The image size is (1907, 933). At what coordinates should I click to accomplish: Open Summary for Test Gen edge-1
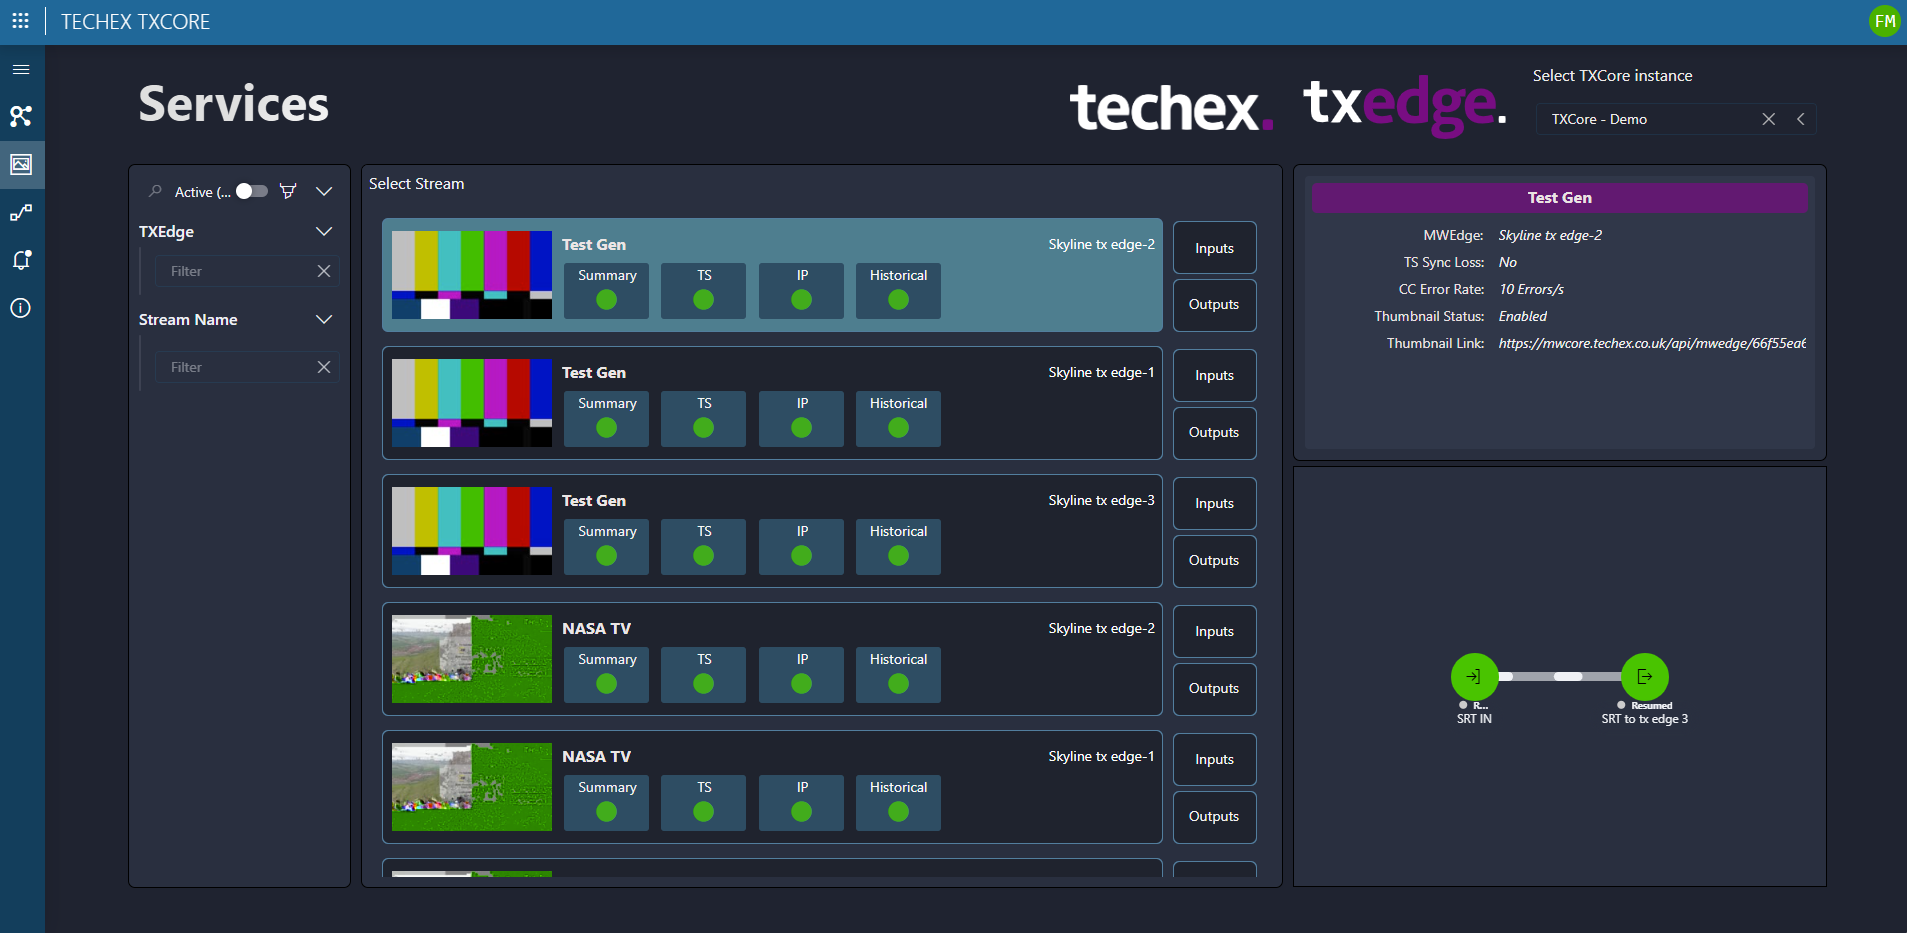[x=606, y=418]
